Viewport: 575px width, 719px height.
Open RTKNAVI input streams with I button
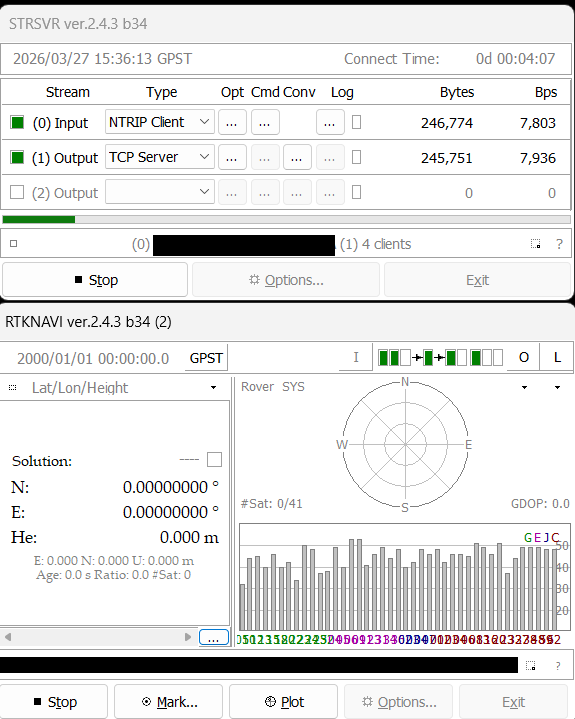(356, 358)
